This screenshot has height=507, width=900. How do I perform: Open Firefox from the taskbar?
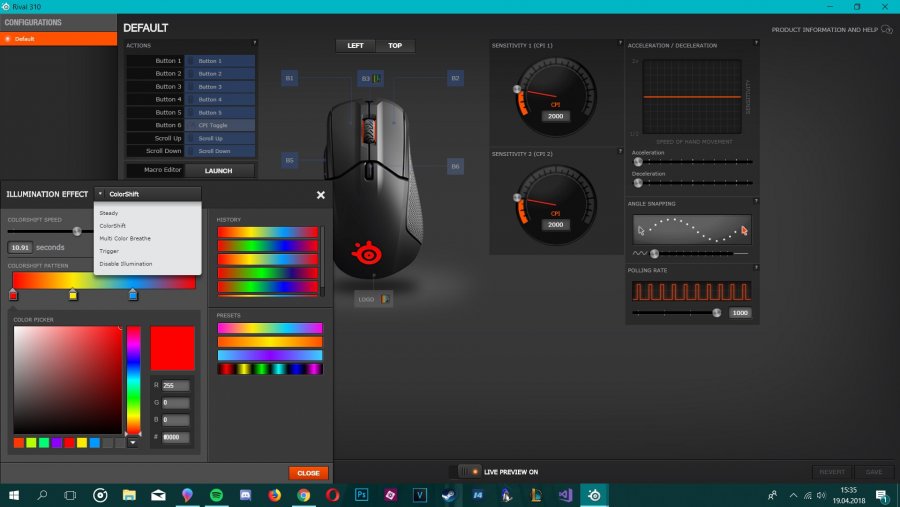tap(274, 495)
